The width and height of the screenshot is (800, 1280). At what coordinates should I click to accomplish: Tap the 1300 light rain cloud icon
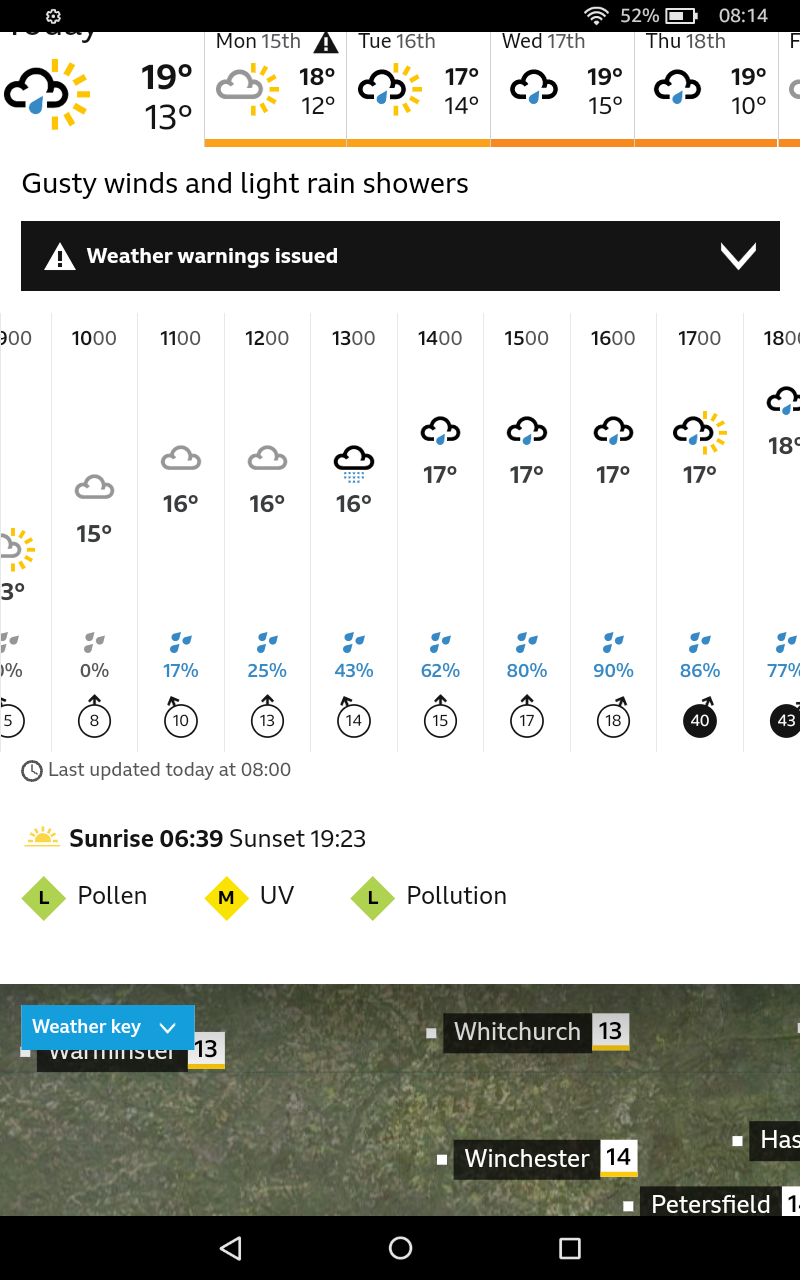coord(353,464)
